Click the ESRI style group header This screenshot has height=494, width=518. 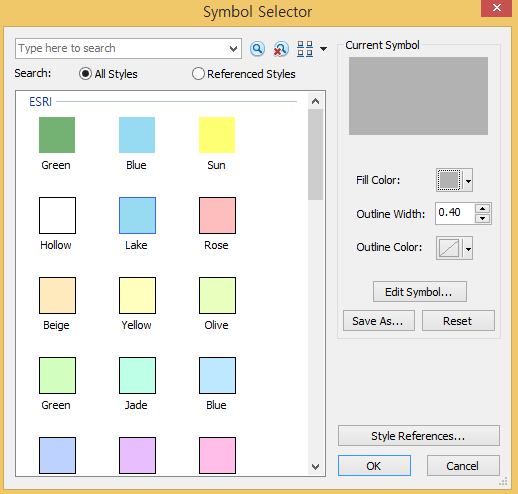coord(40,101)
